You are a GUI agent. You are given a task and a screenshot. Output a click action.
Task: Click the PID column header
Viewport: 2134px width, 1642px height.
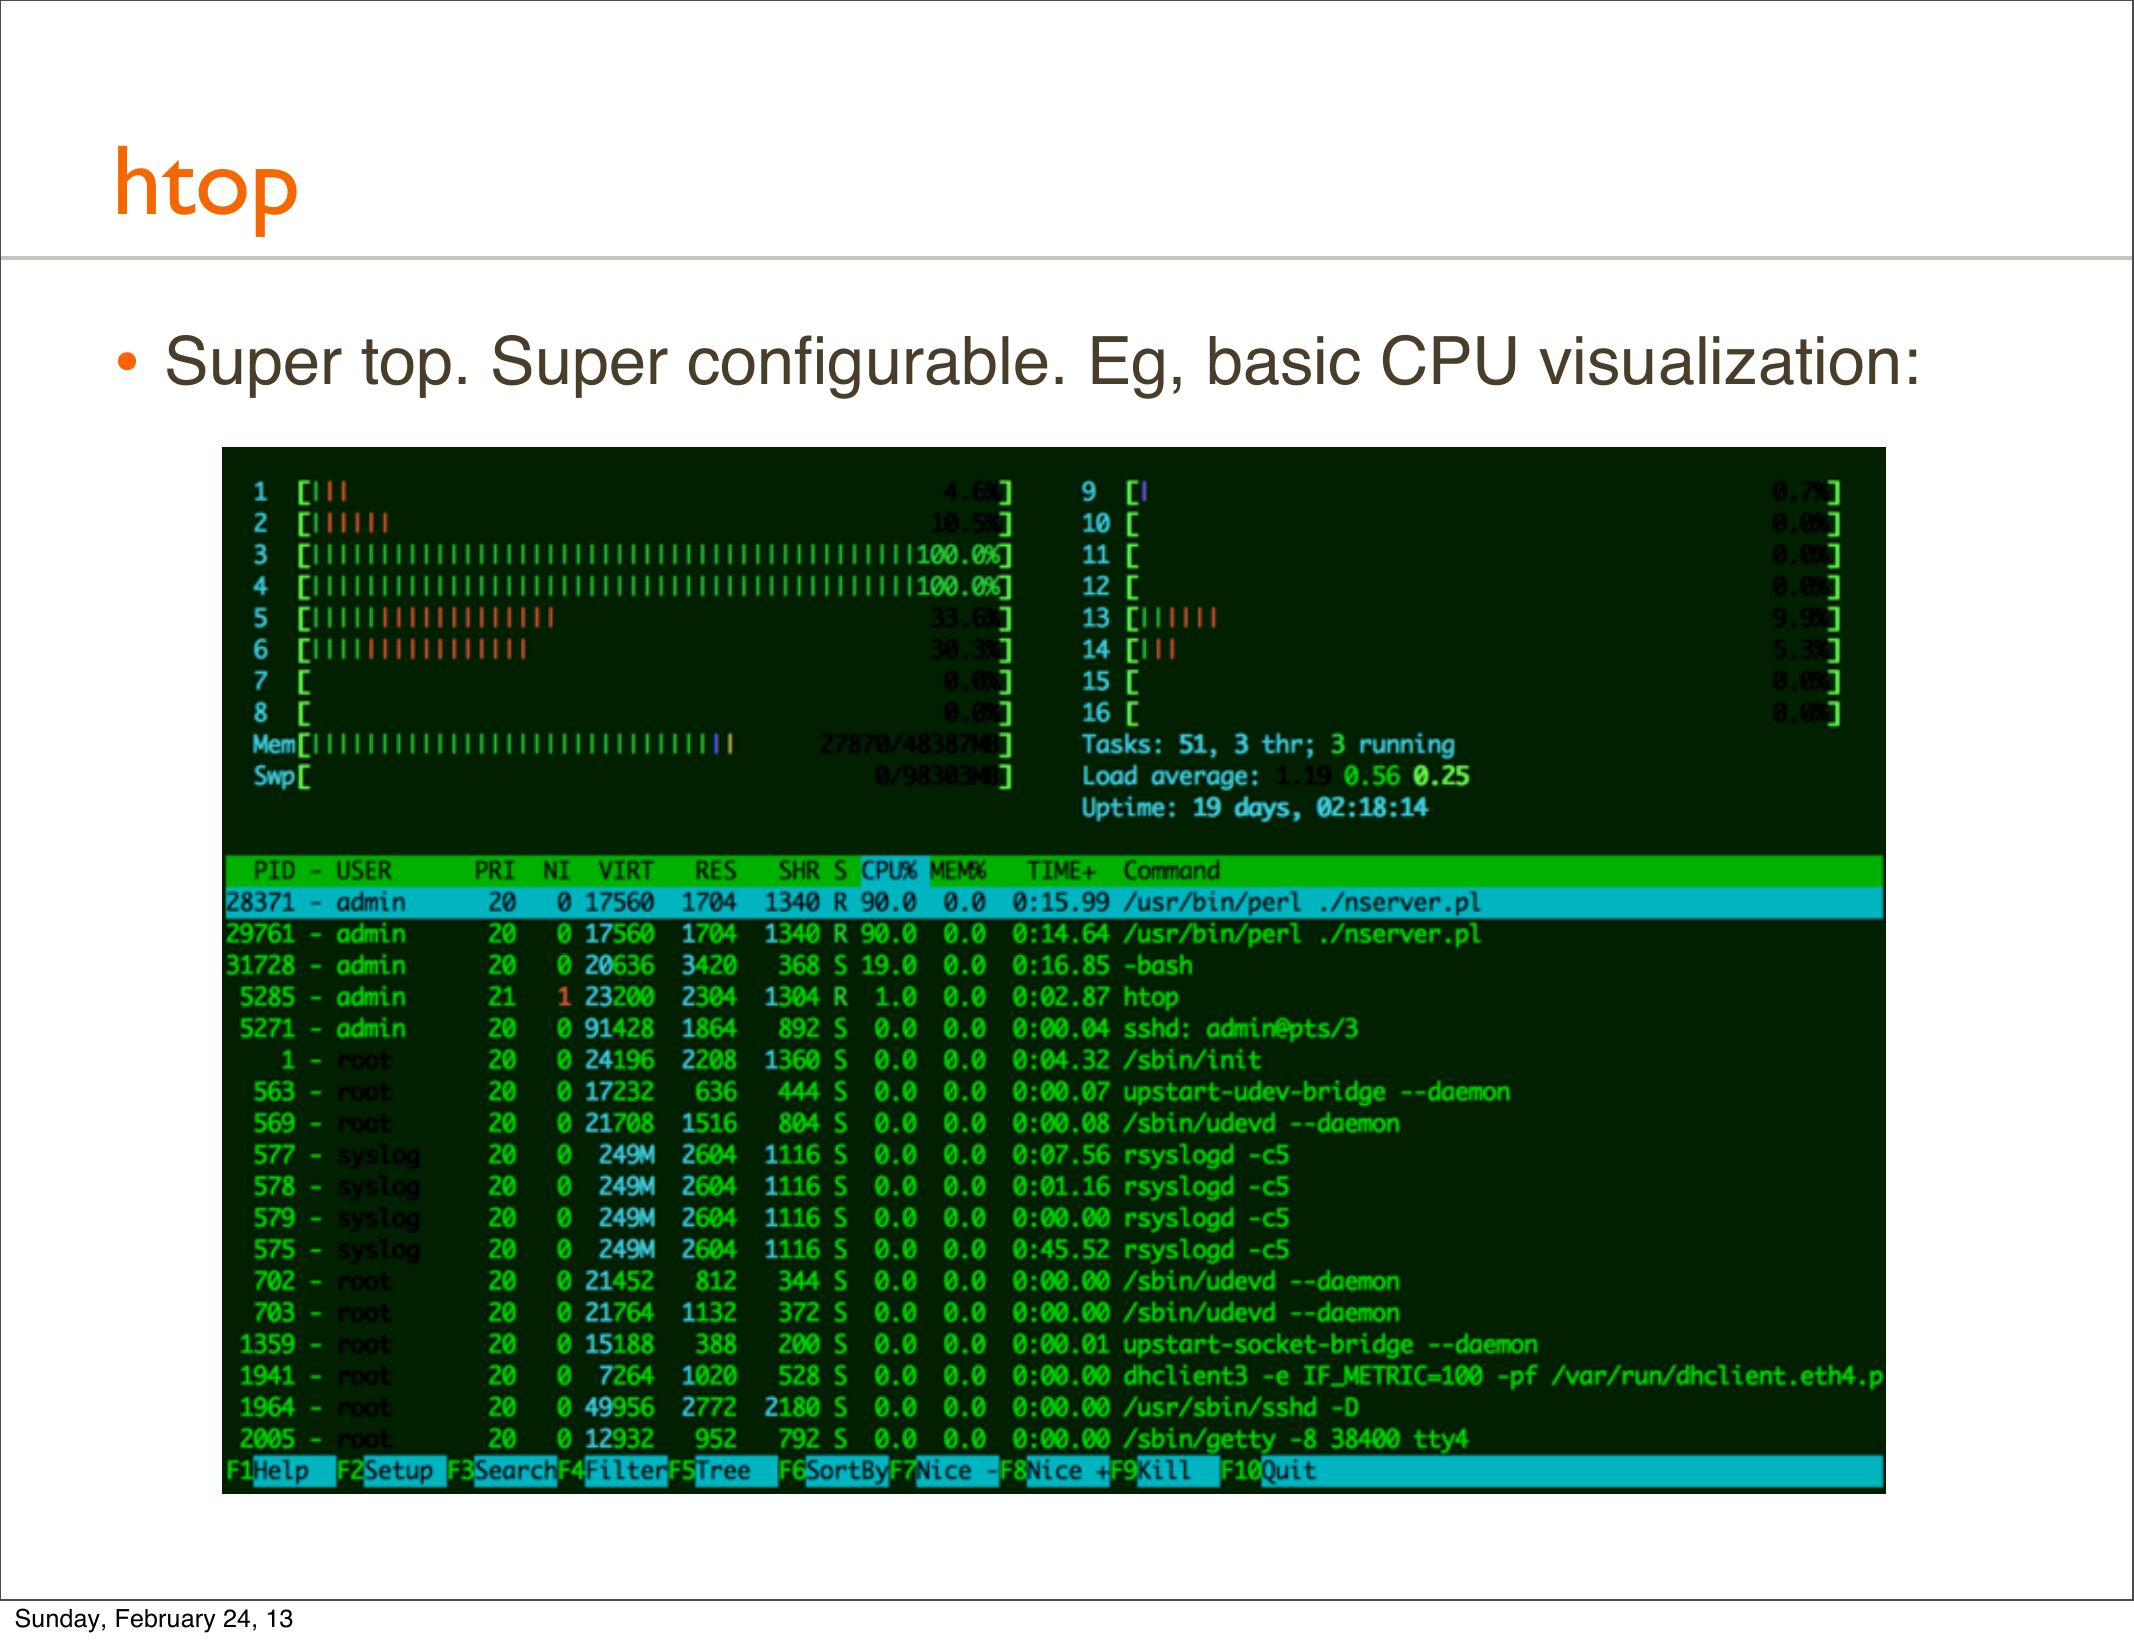273,871
